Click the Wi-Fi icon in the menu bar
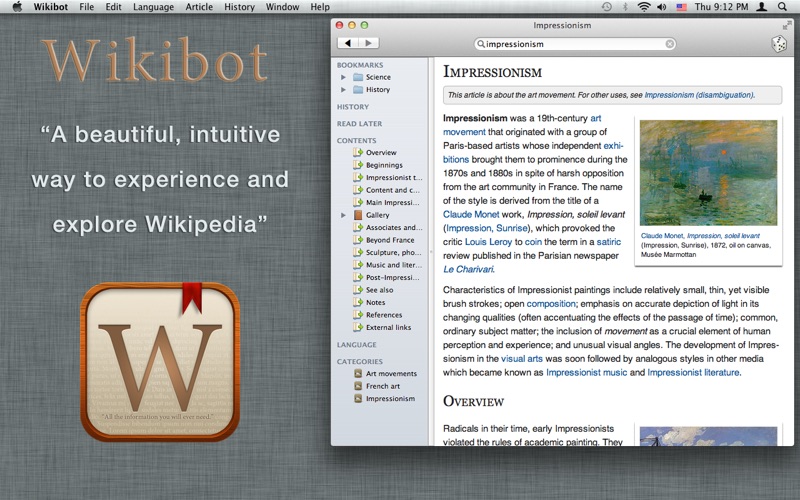Screen dimensions: 800x500 [644, 7]
